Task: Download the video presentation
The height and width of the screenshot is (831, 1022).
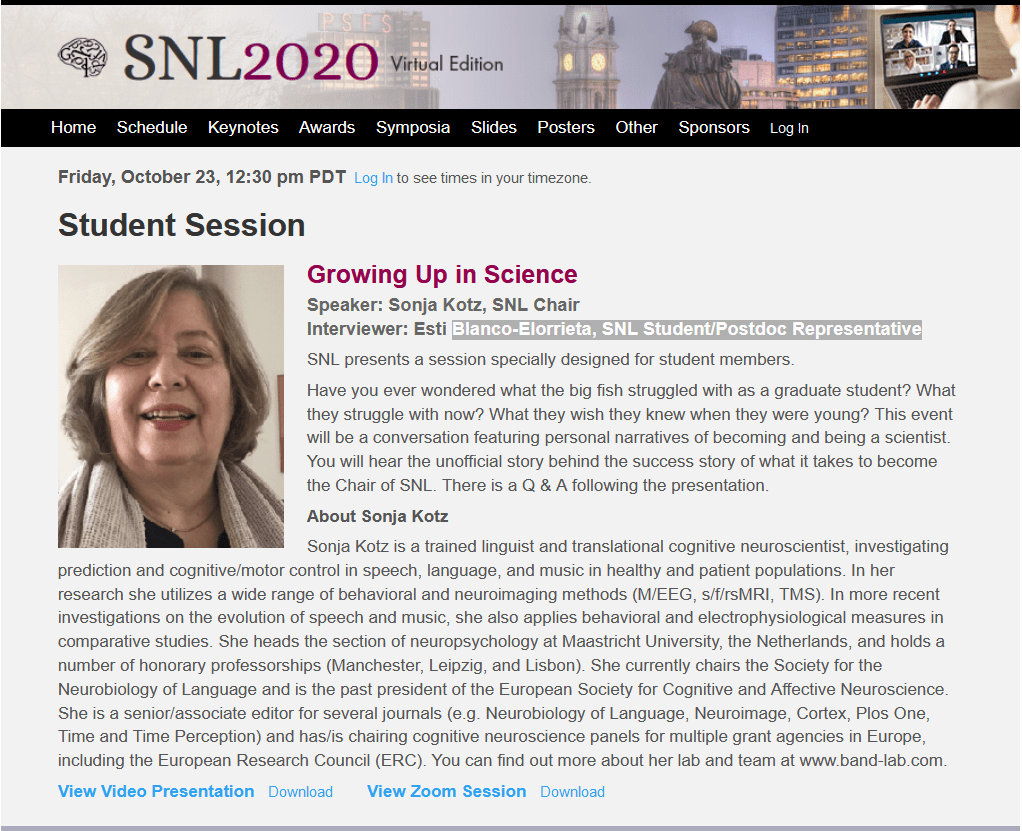Action: click(300, 792)
